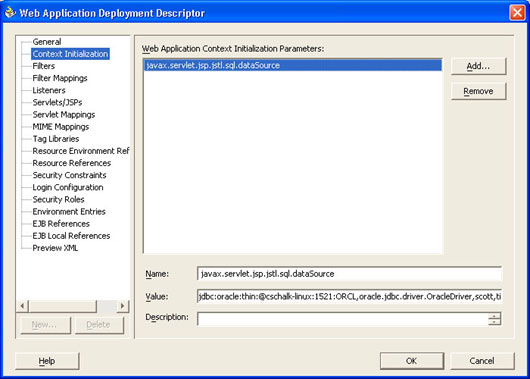Viewport: 530px width, 379px height.
Task: Select javax.servlet.jsp.jstl.sql.dataSource parameter in list
Action: click(293, 65)
